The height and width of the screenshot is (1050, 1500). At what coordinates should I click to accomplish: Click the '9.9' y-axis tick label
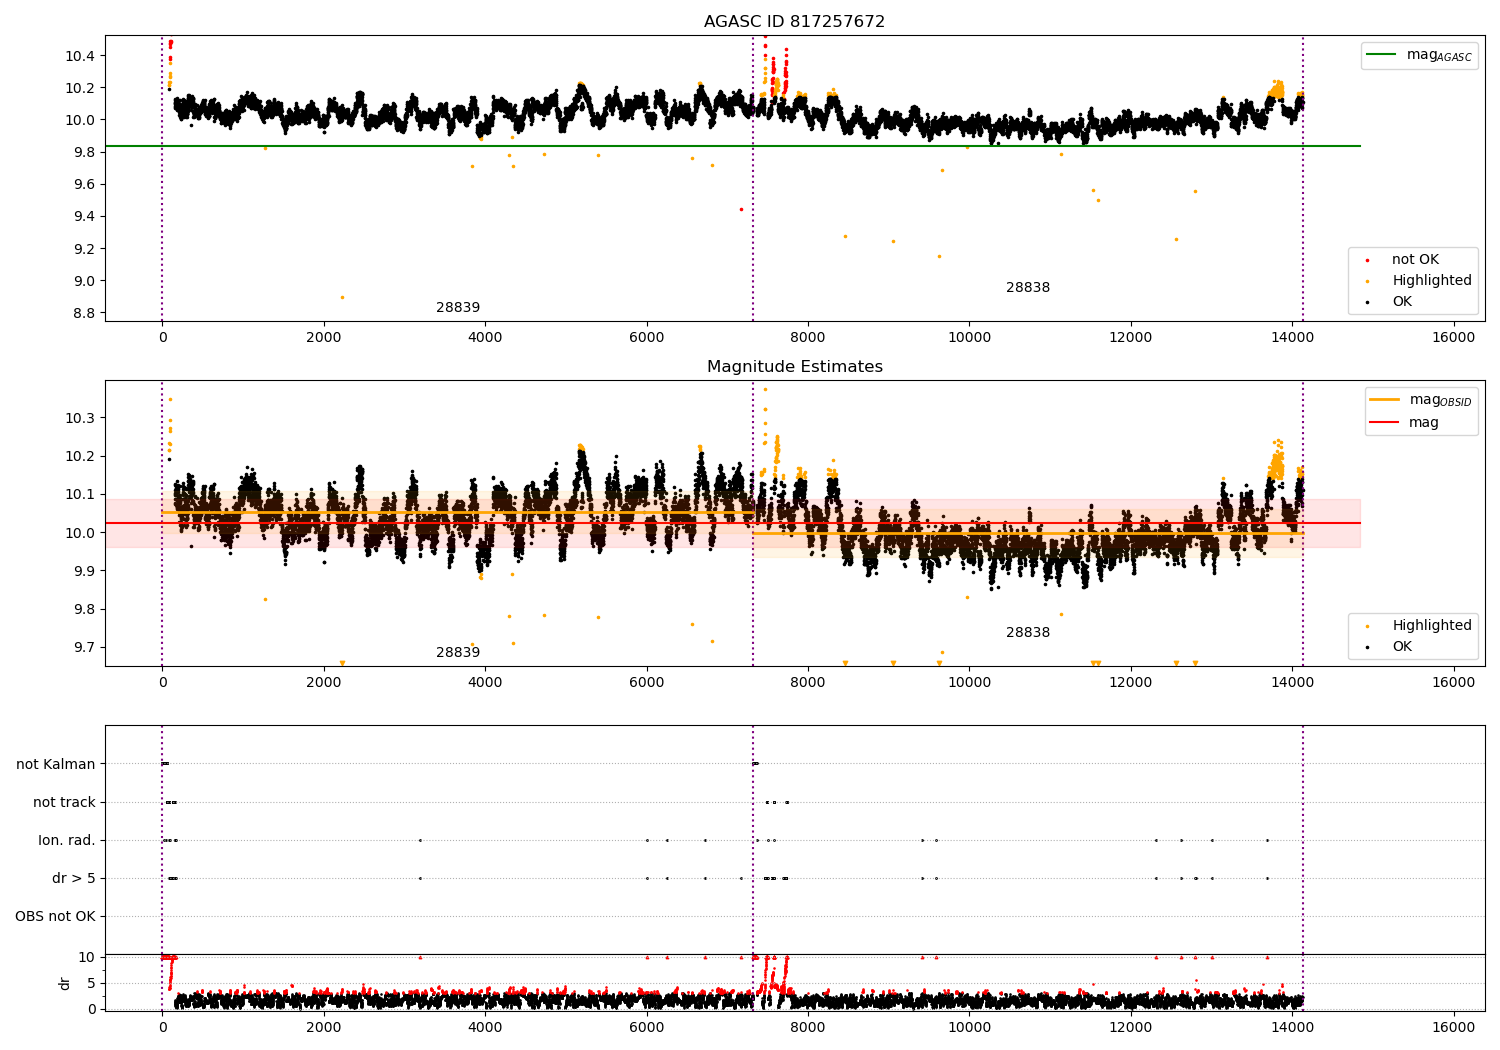click(84, 571)
